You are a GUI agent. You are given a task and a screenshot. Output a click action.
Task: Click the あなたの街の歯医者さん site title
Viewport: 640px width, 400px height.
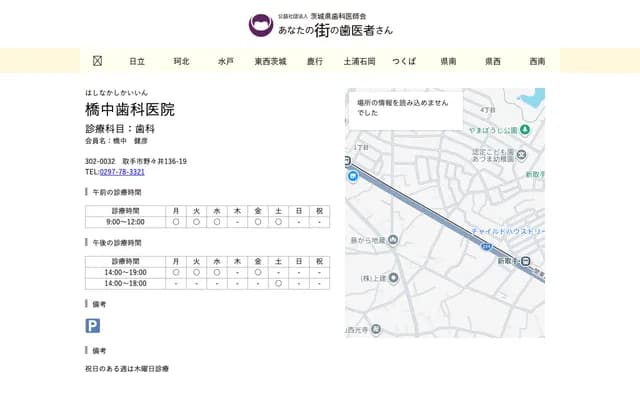[x=335, y=30]
